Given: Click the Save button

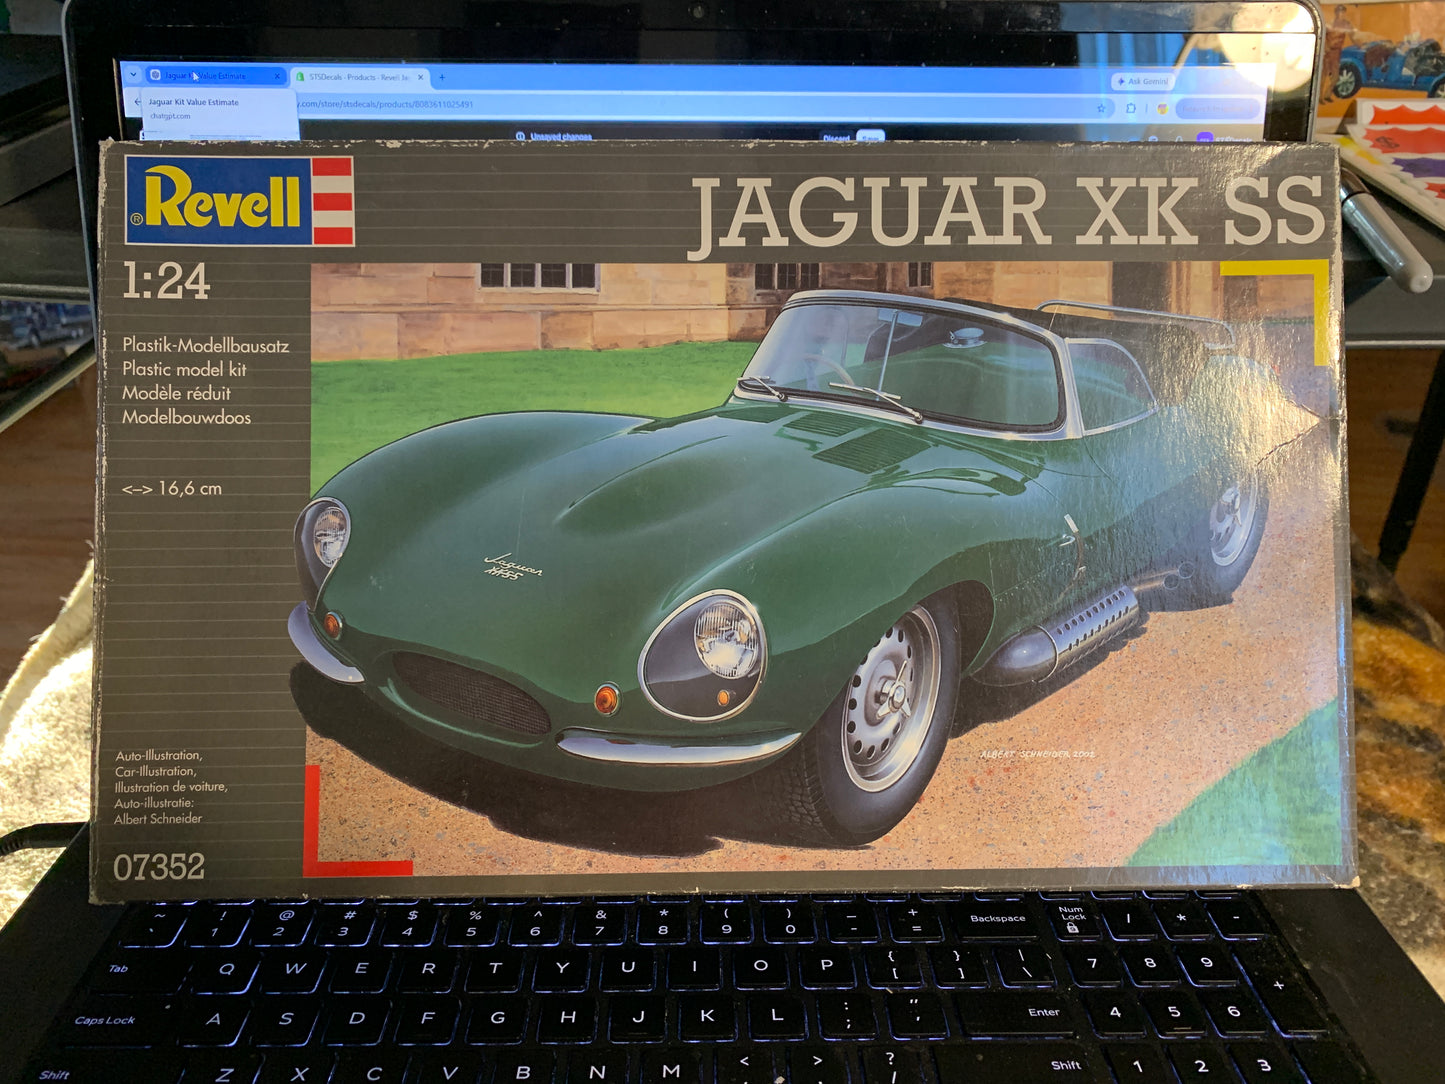Looking at the screenshot, I should tap(871, 137).
